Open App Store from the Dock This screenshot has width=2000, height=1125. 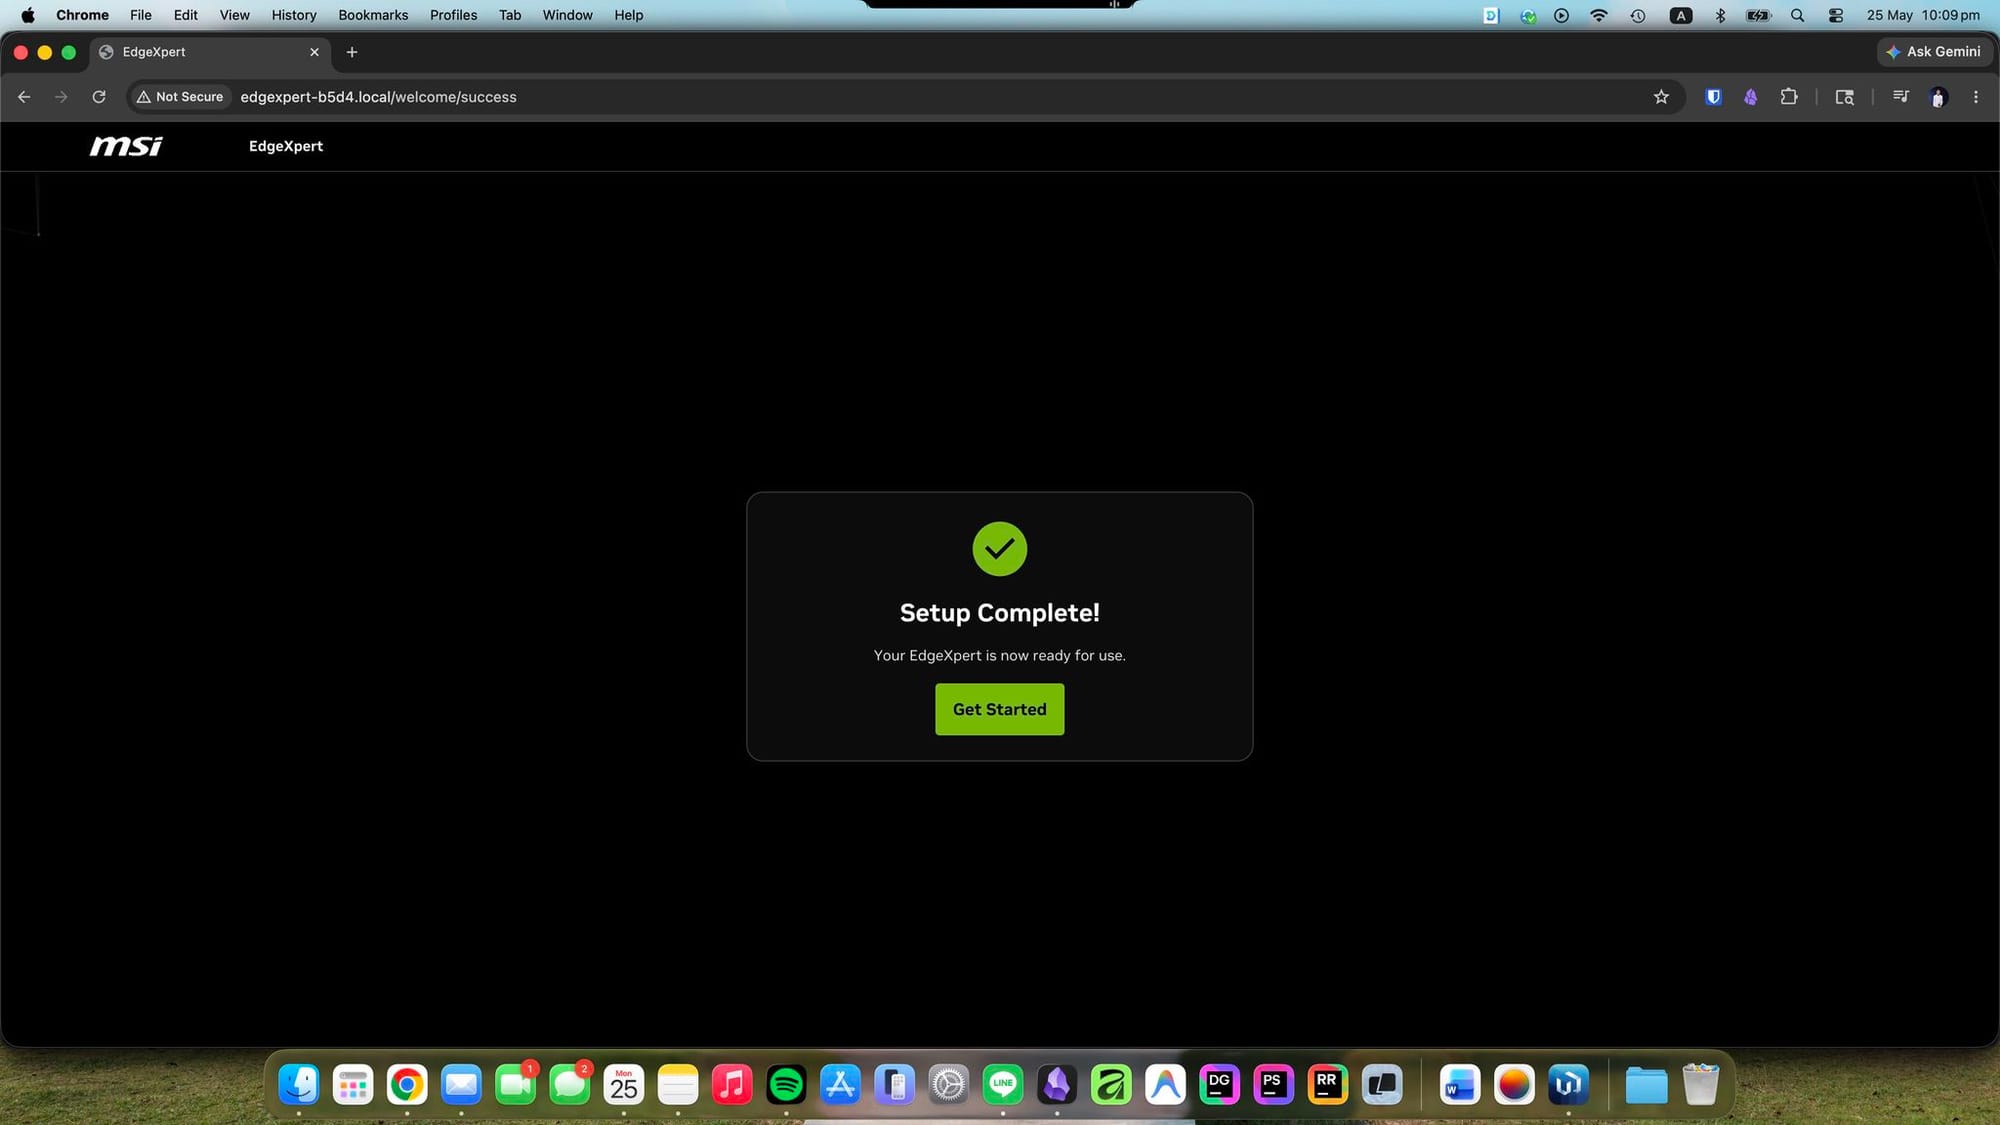840,1084
